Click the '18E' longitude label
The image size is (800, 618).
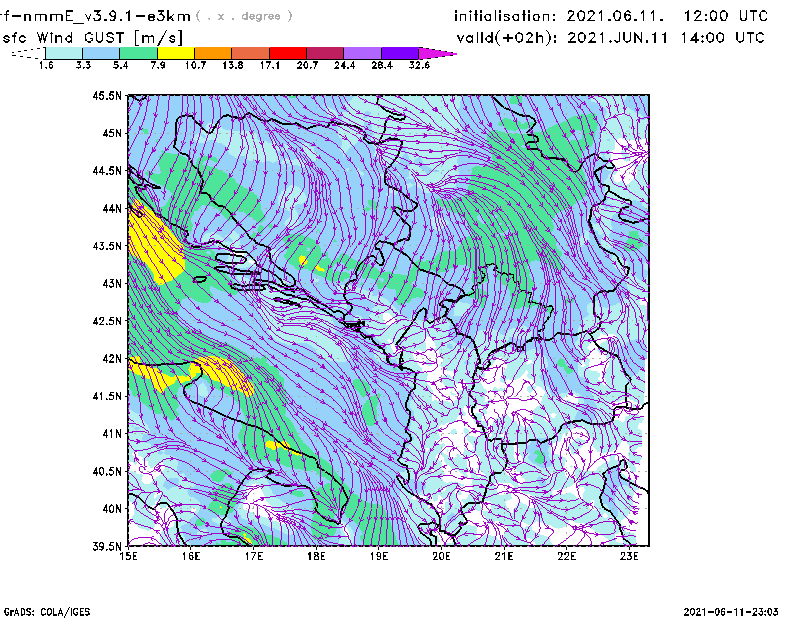tap(316, 556)
